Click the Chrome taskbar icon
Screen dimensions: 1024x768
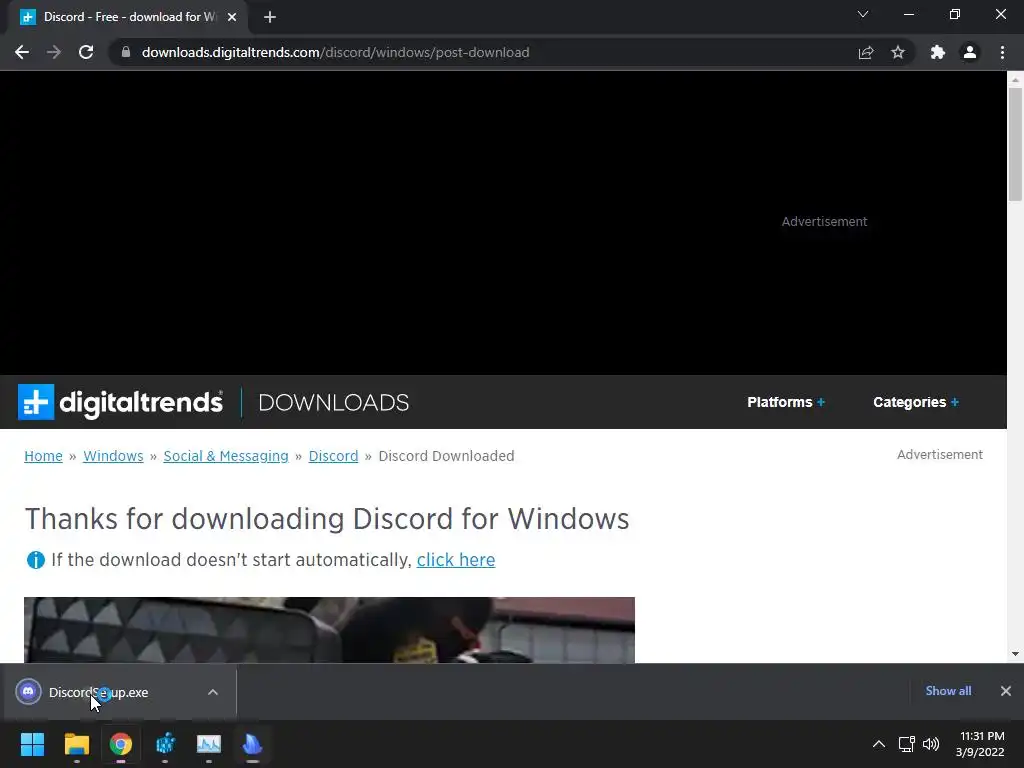pos(120,744)
